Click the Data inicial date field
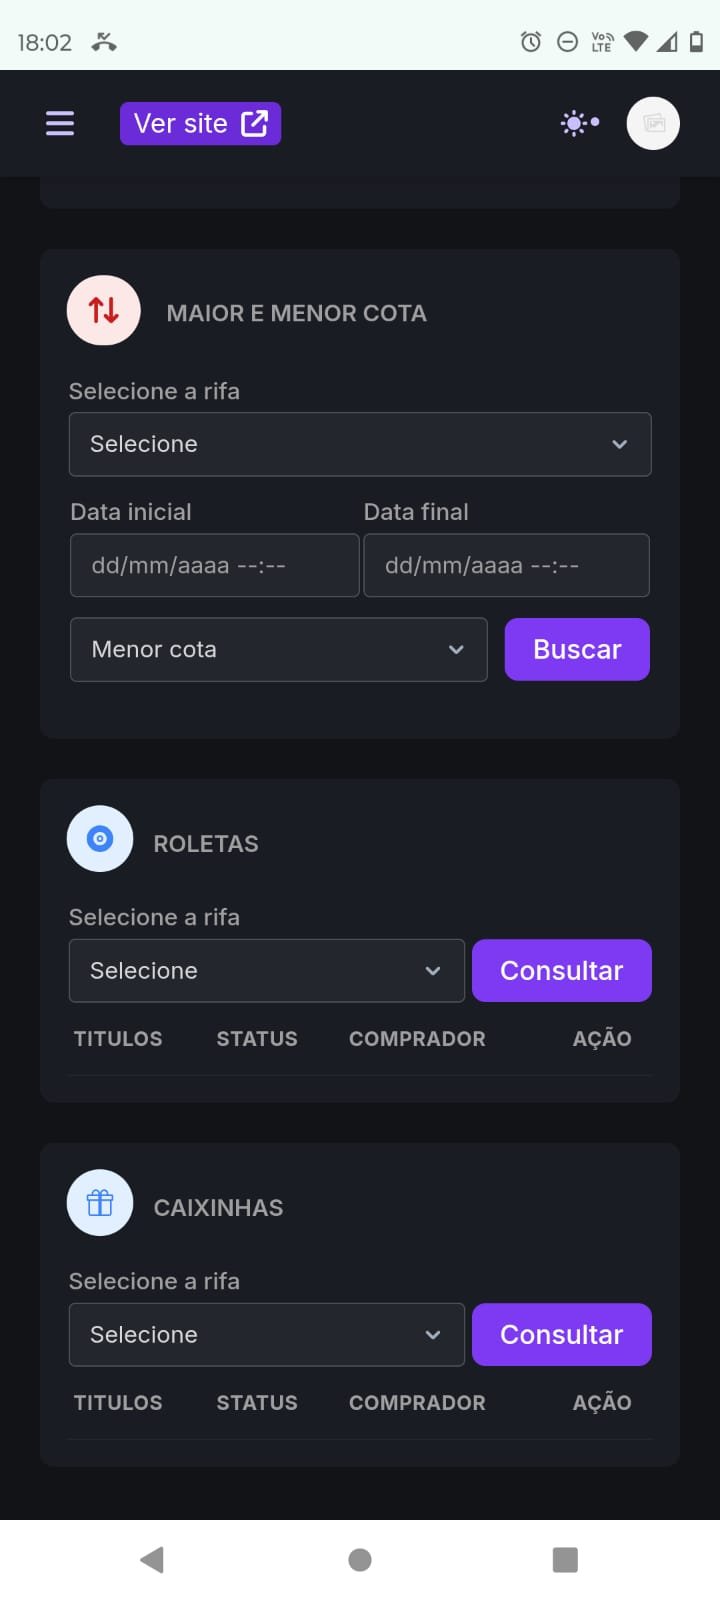The height and width of the screenshot is (1600, 720). tap(214, 566)
